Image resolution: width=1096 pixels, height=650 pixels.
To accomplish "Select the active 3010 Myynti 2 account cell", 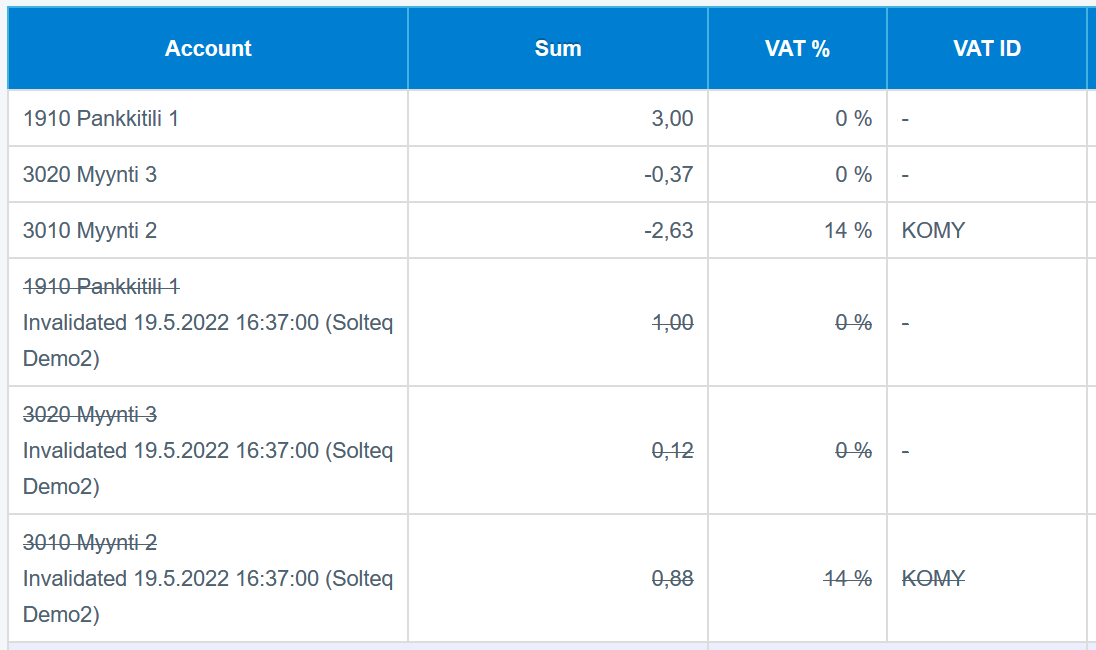I will click(x=90, y=231).
